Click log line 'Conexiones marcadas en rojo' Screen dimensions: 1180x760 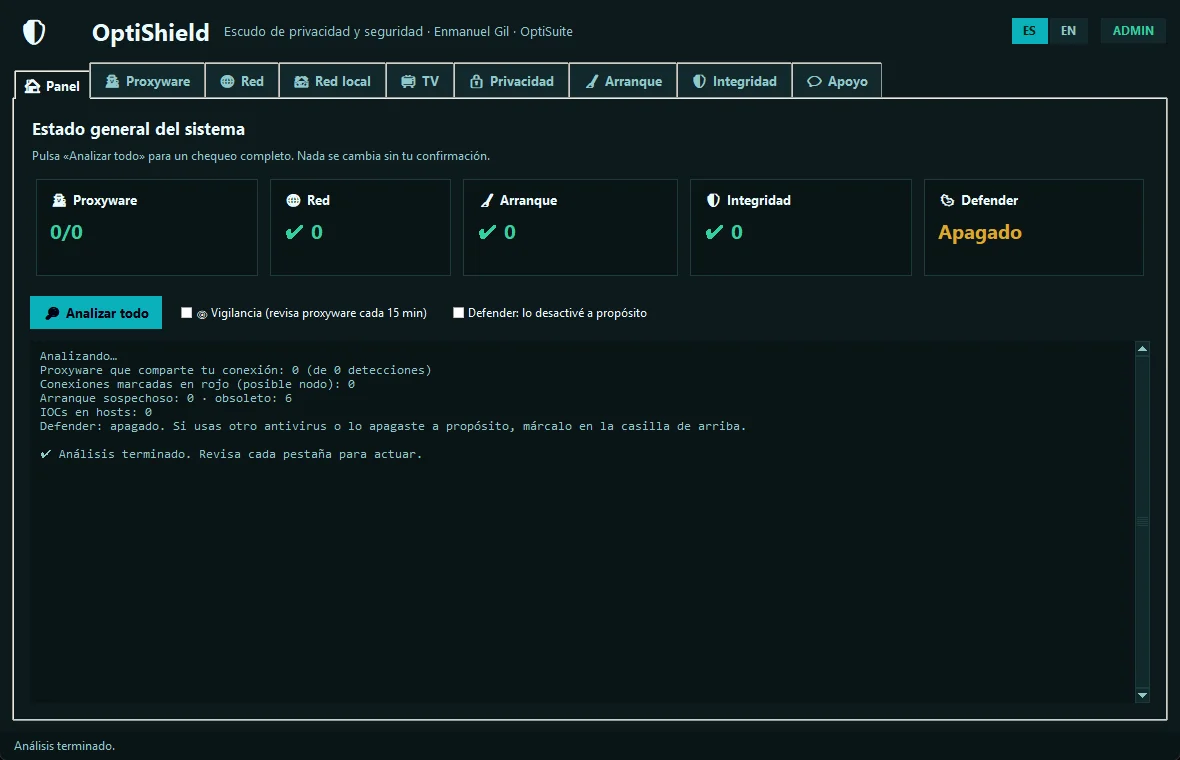[x=197, y=385]
